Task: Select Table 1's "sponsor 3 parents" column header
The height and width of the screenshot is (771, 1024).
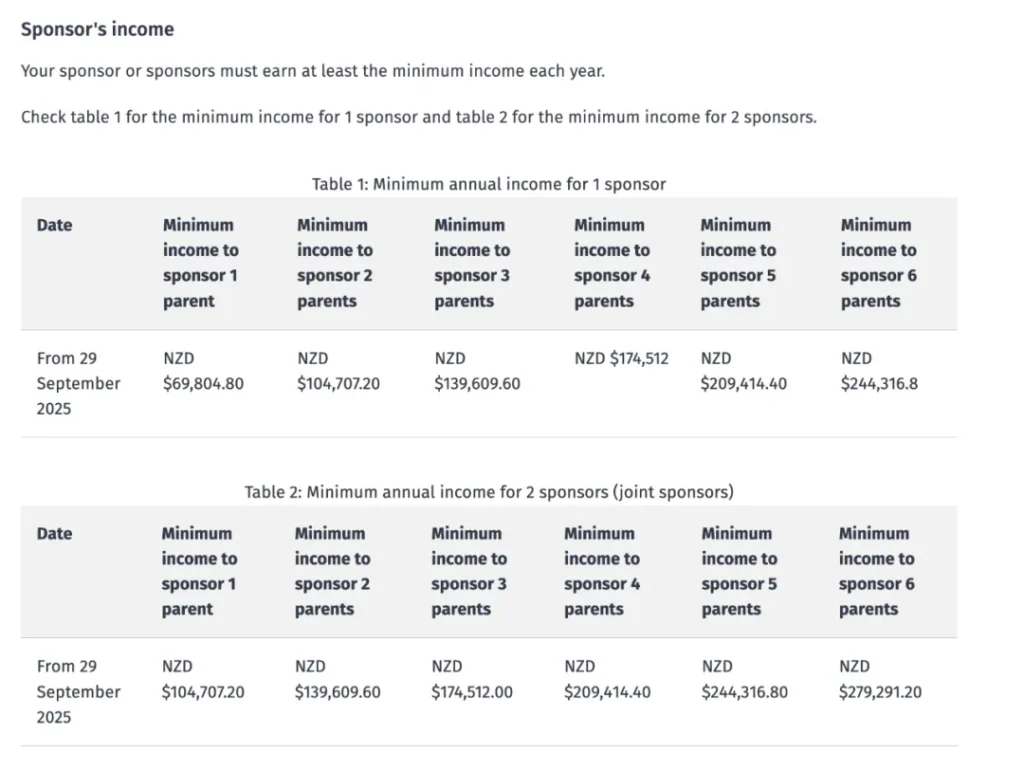Action: (x=471, y=263)
